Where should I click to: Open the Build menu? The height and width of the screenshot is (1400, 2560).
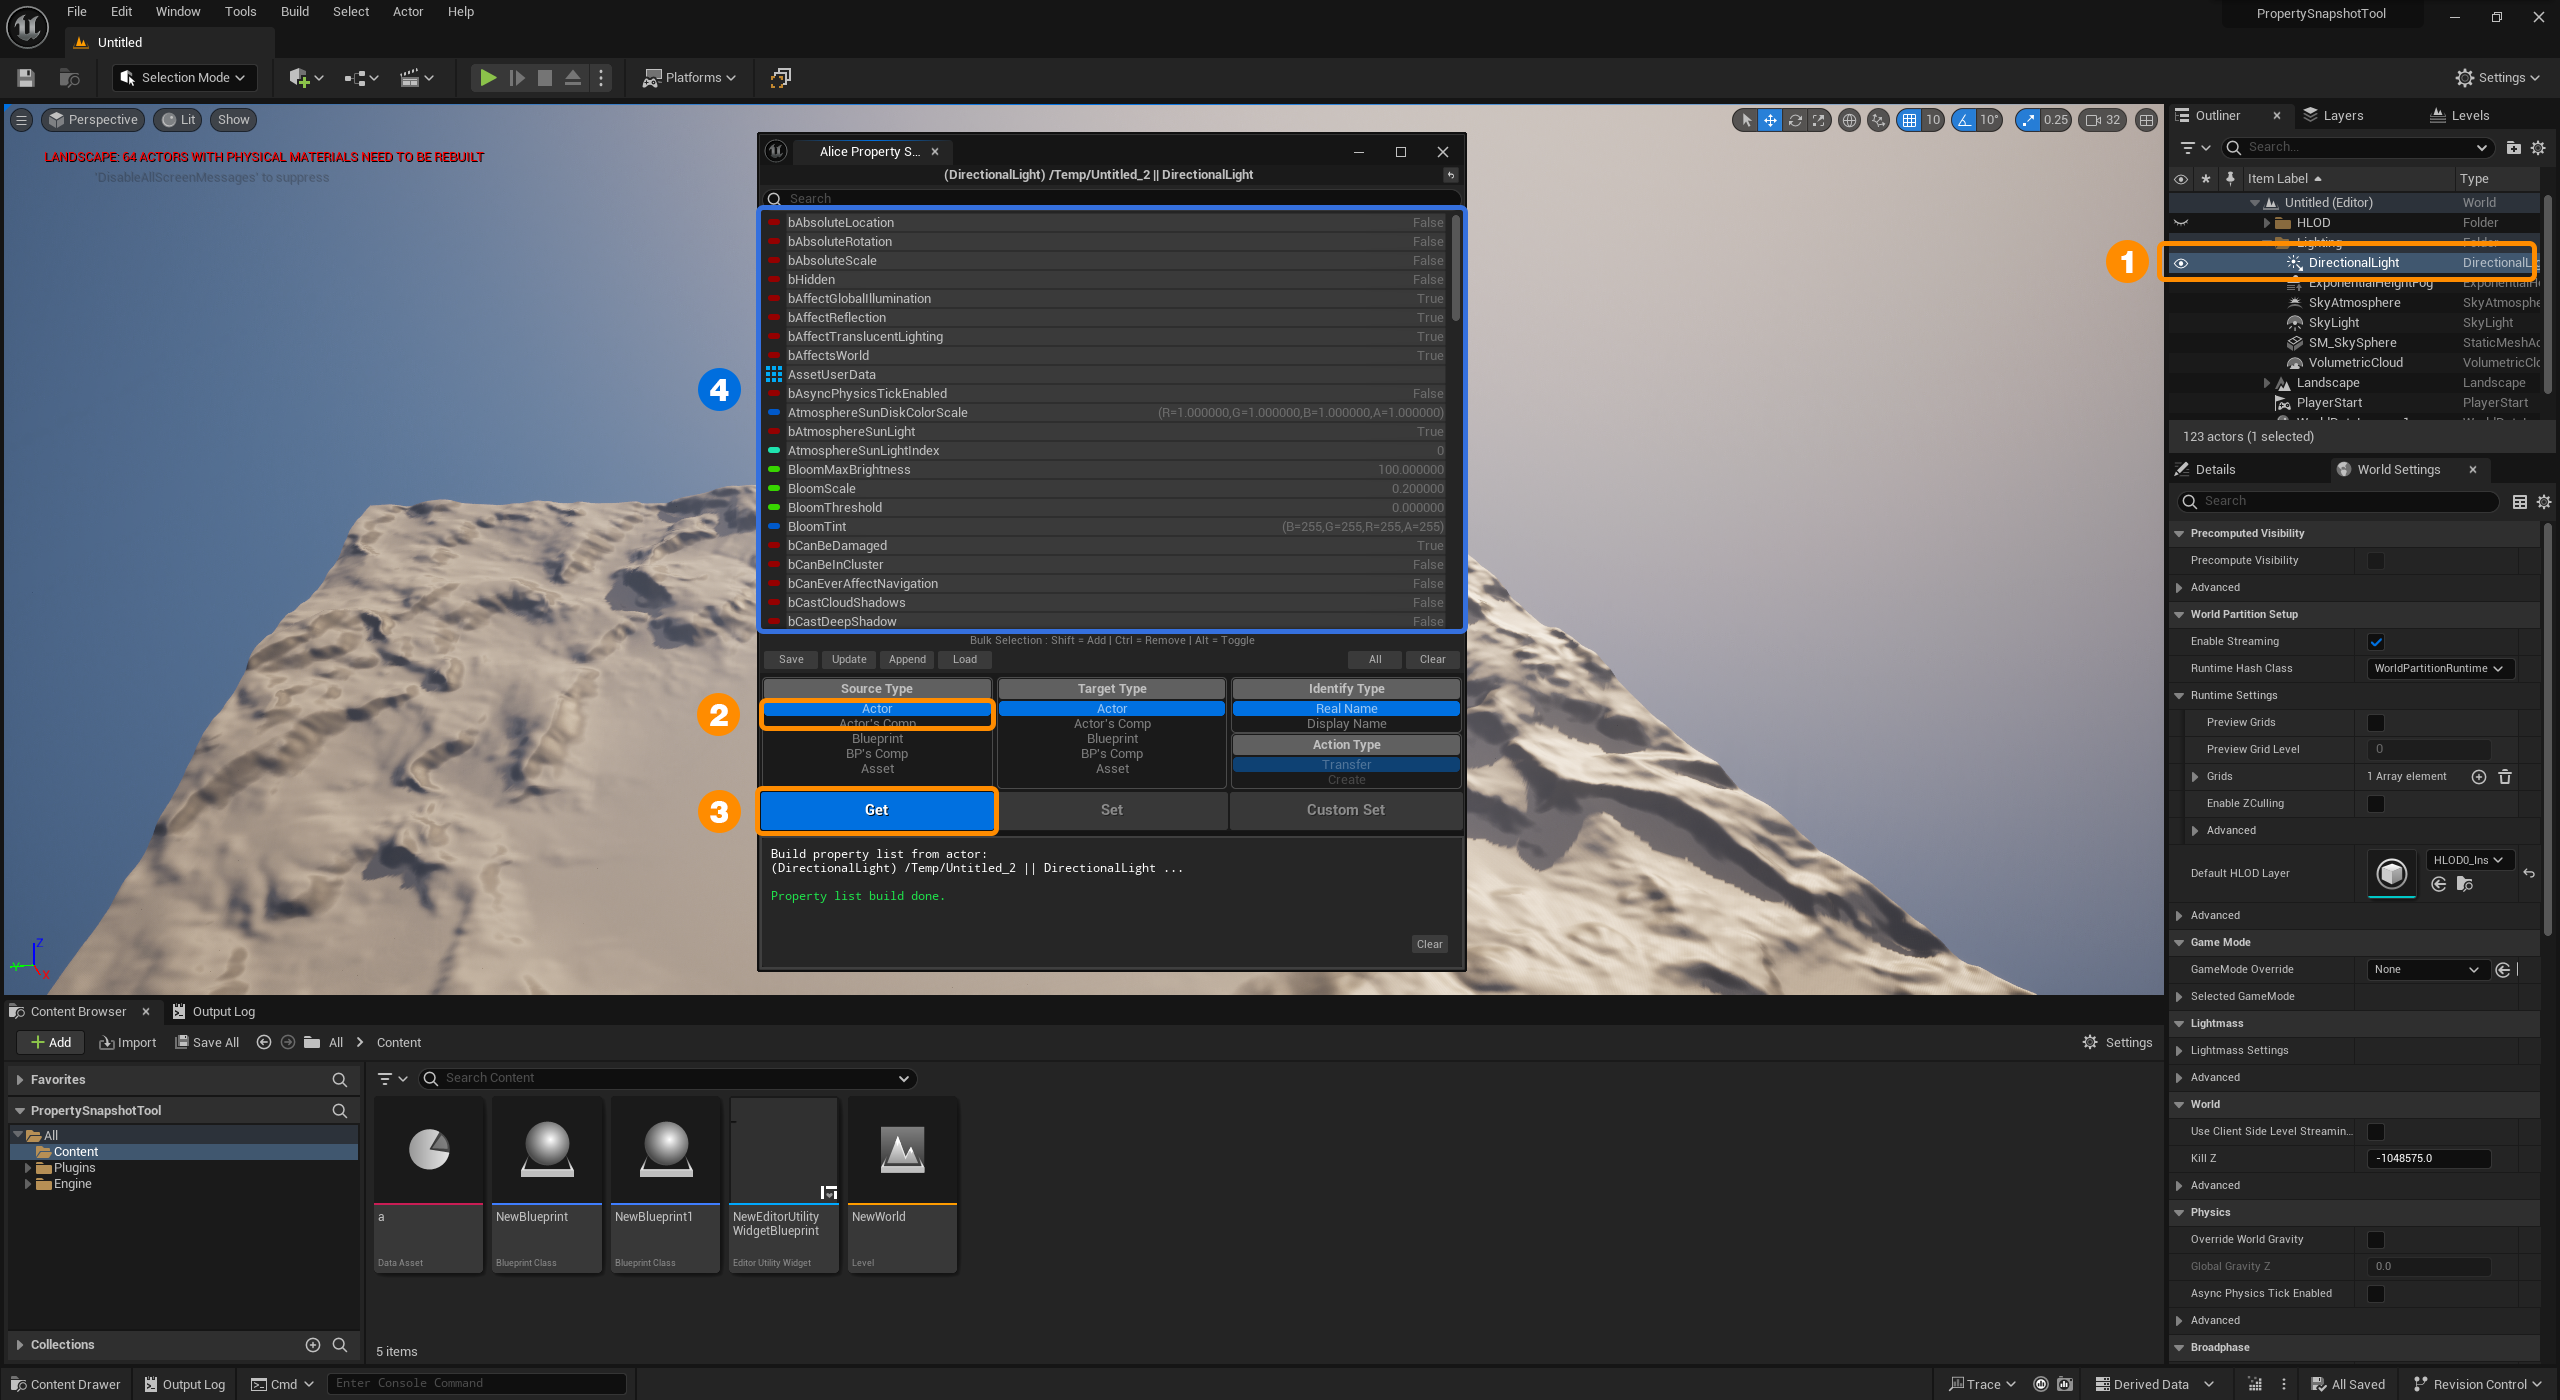pos(294,11)
